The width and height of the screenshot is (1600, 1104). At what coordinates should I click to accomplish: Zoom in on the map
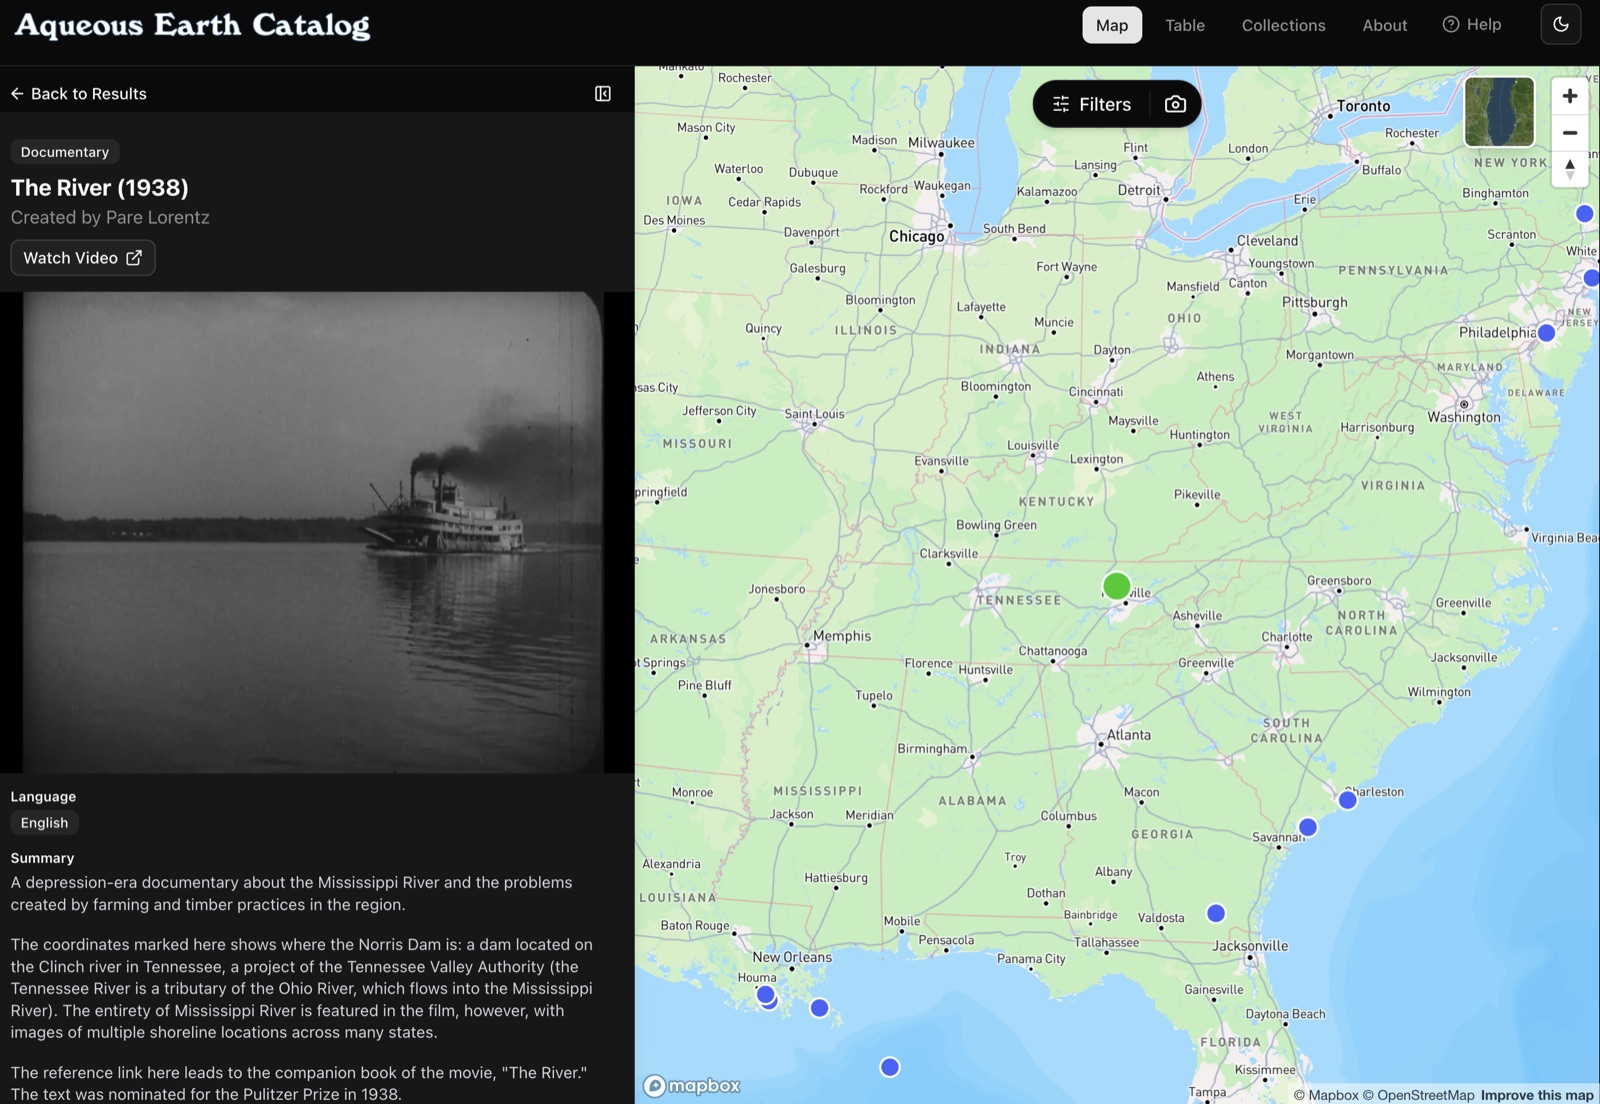(x=1570, y=96)
